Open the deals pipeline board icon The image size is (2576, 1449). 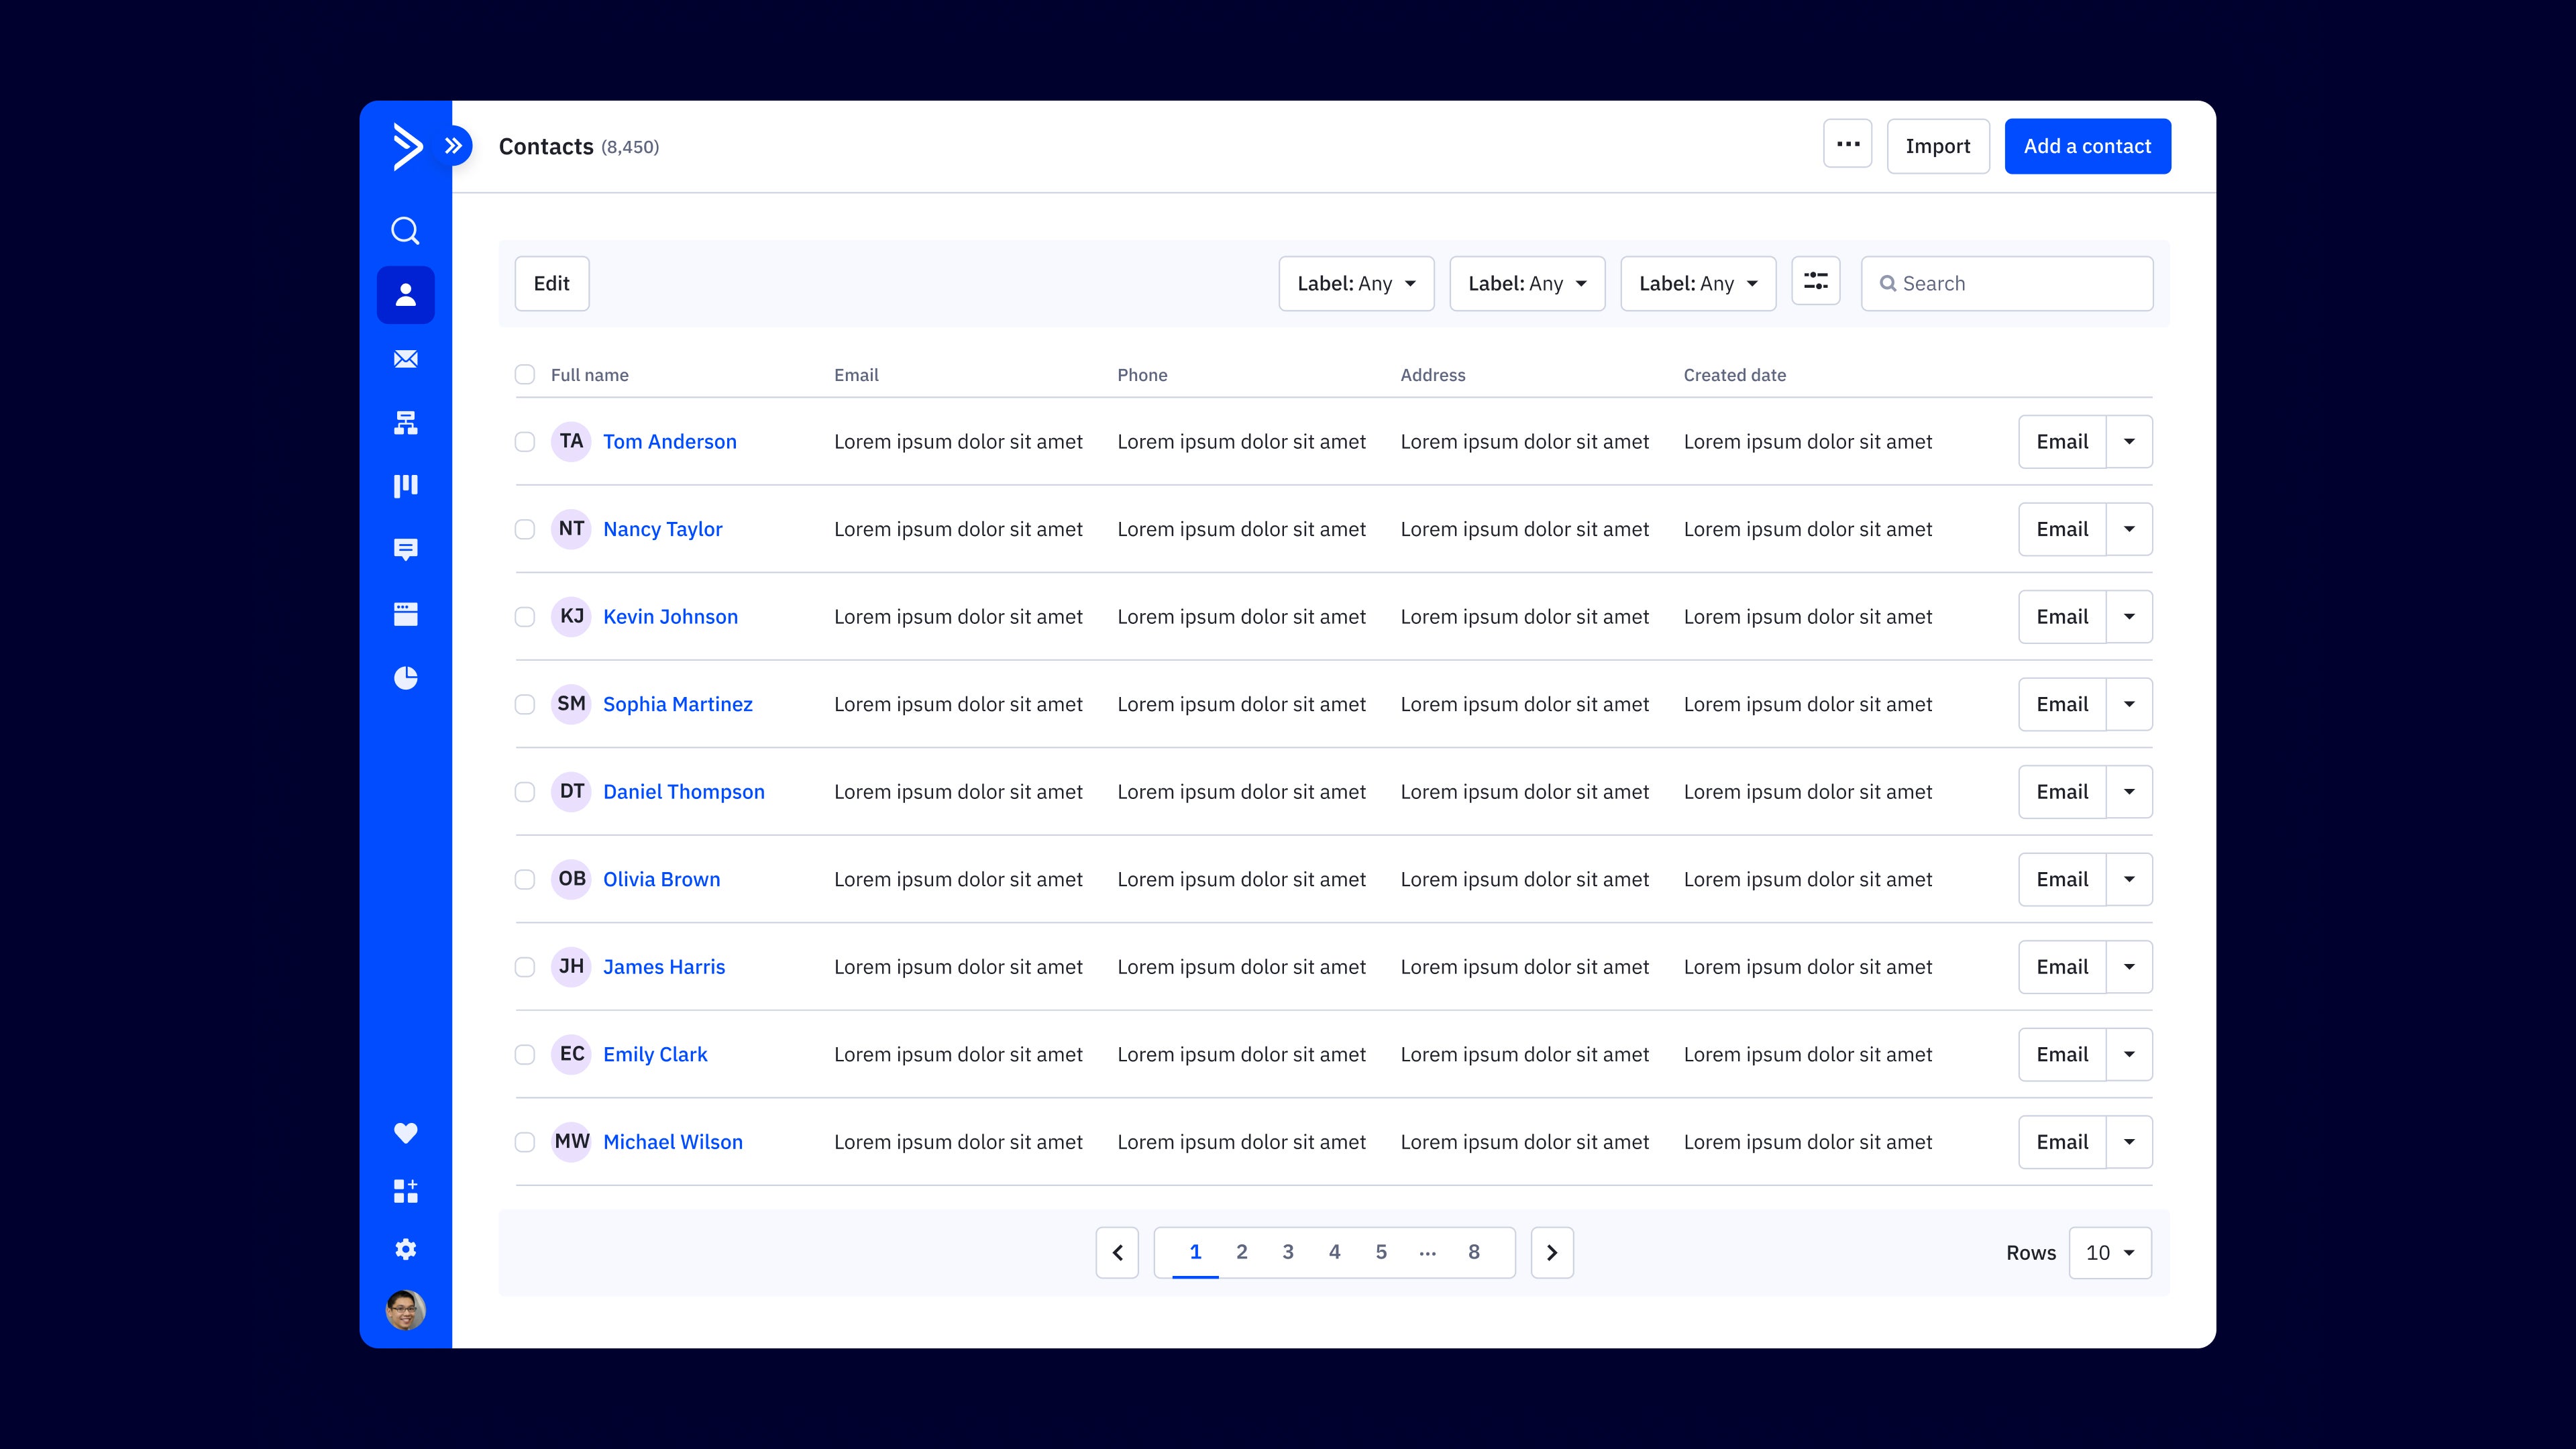[405, 486]
